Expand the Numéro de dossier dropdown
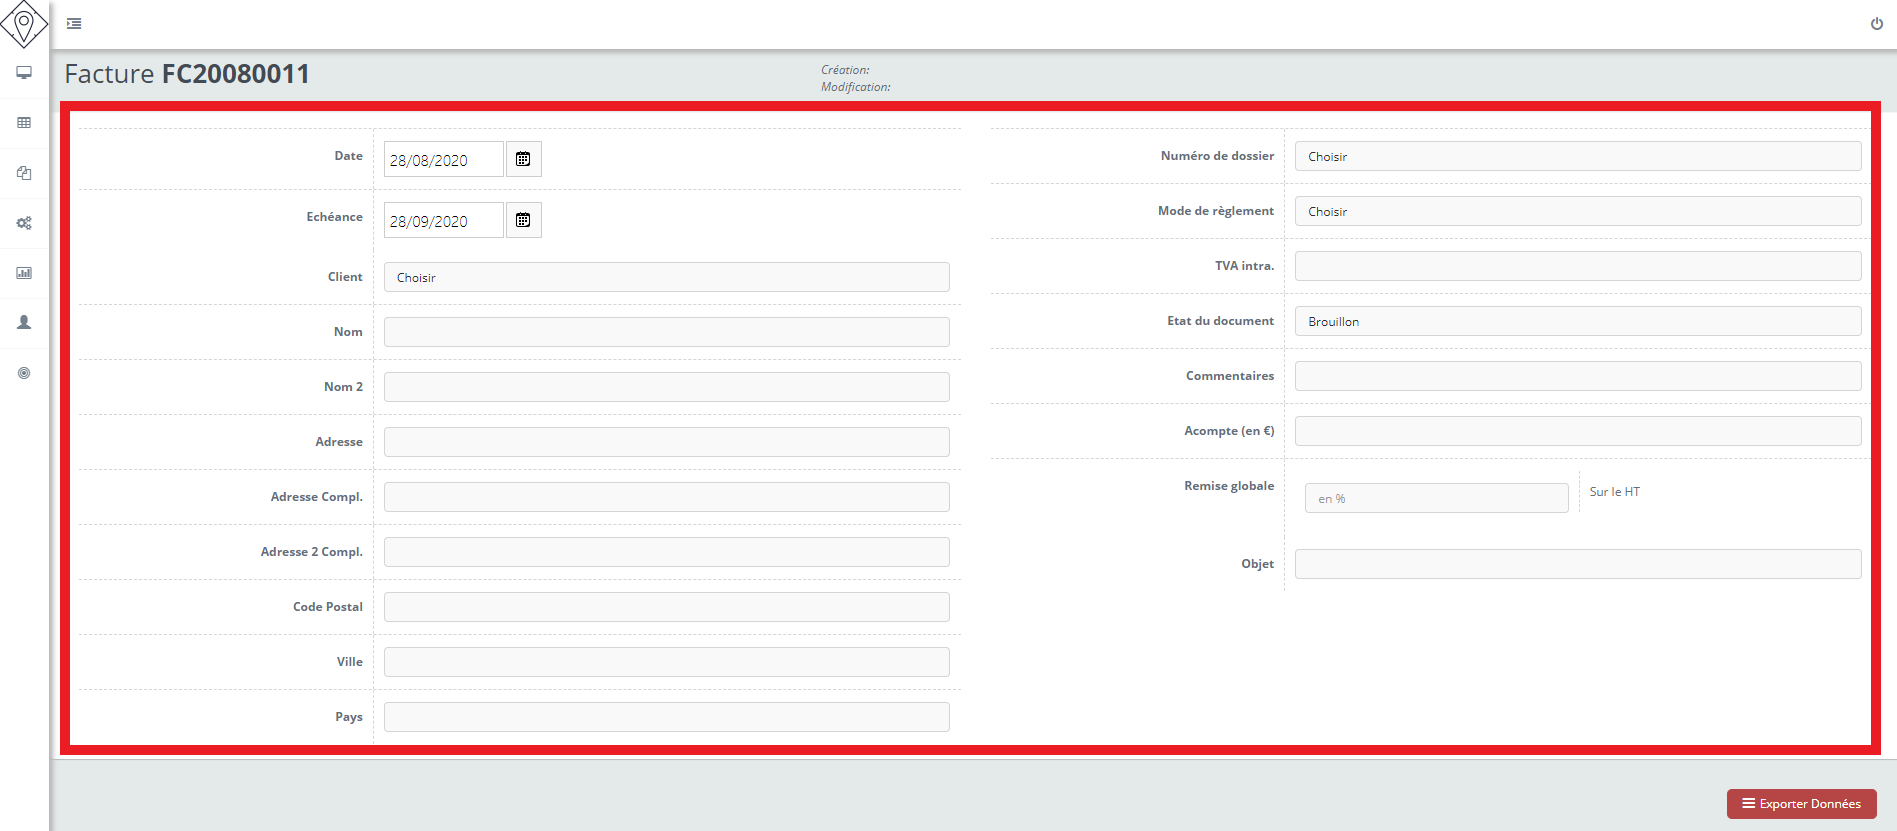This screenshot has height=831, width=1897. coord(1577,156)
